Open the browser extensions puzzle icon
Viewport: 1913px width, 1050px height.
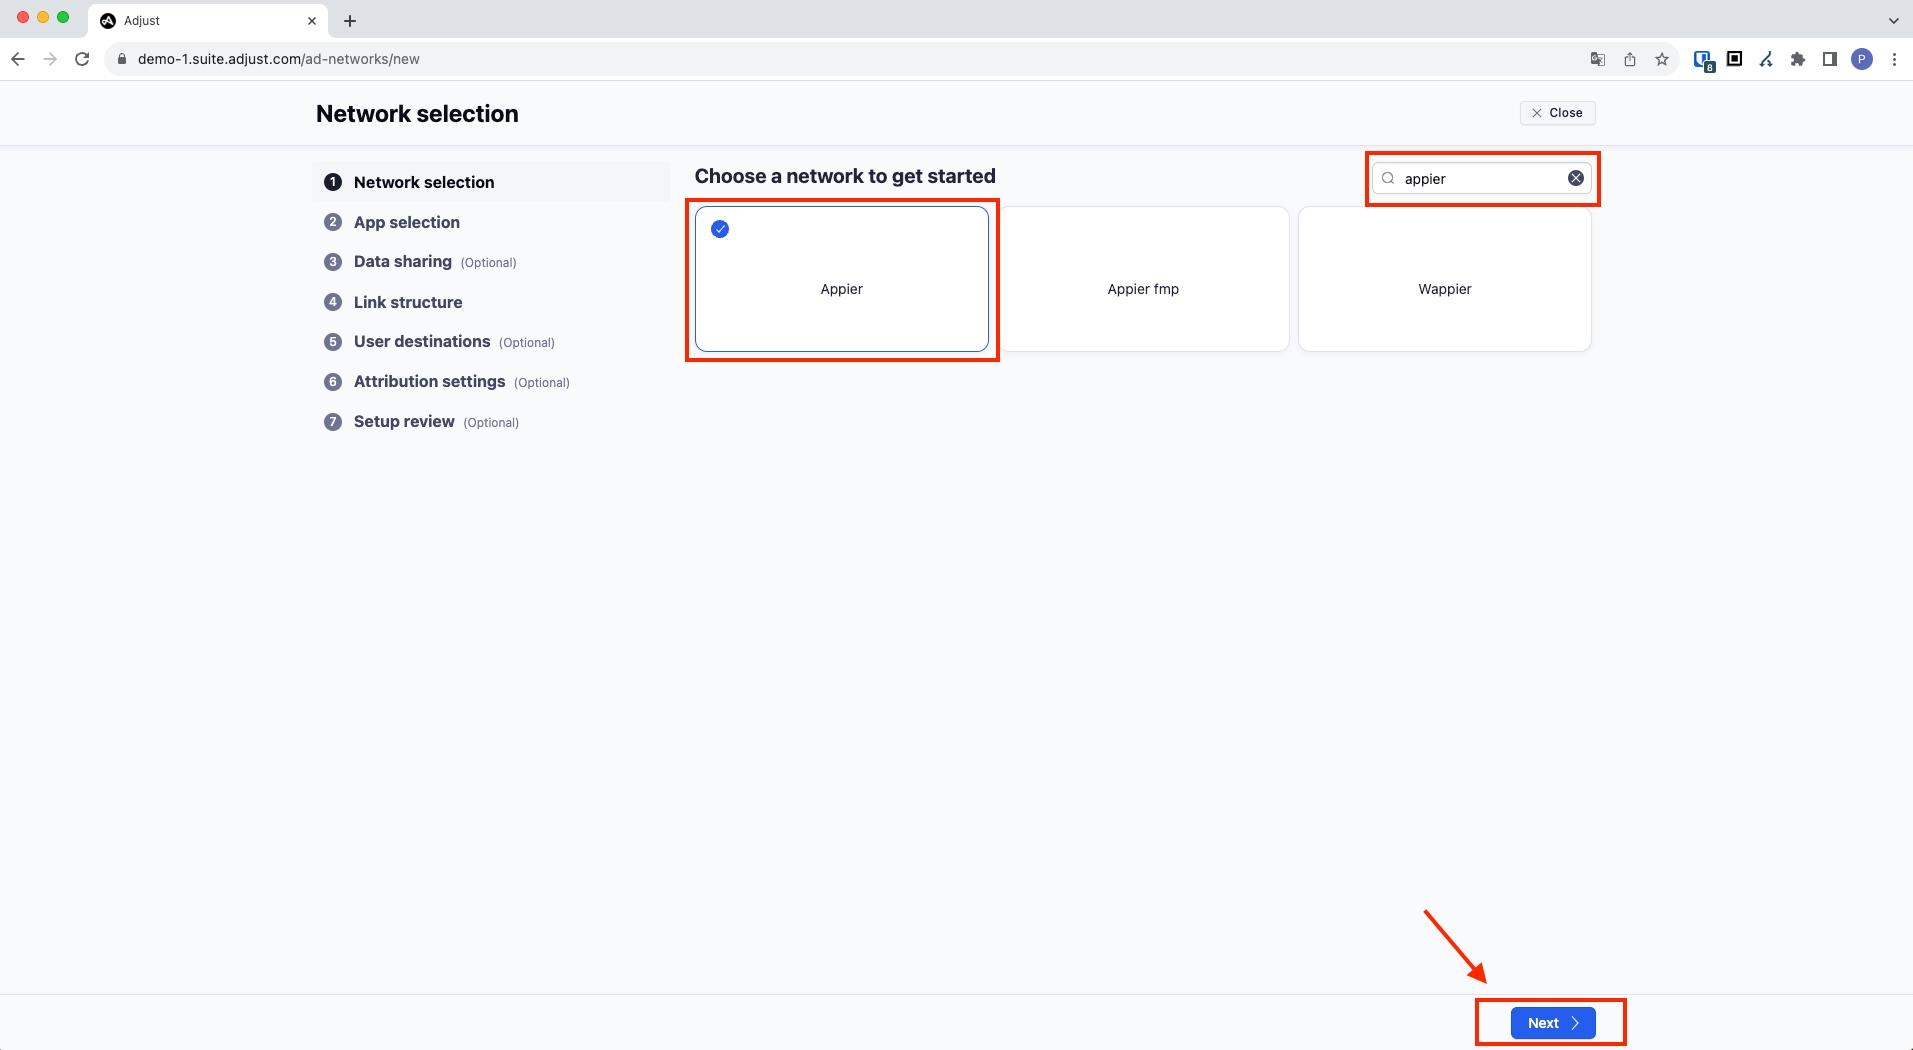[x=1798, y=59]
